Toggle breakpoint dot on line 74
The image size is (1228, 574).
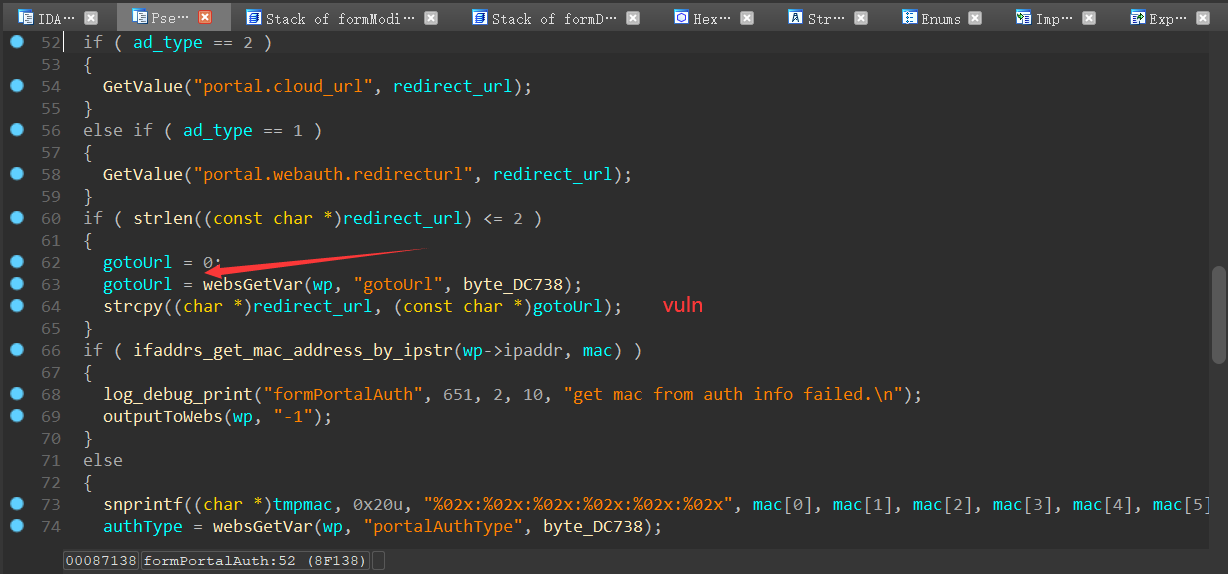pos(17,525)
